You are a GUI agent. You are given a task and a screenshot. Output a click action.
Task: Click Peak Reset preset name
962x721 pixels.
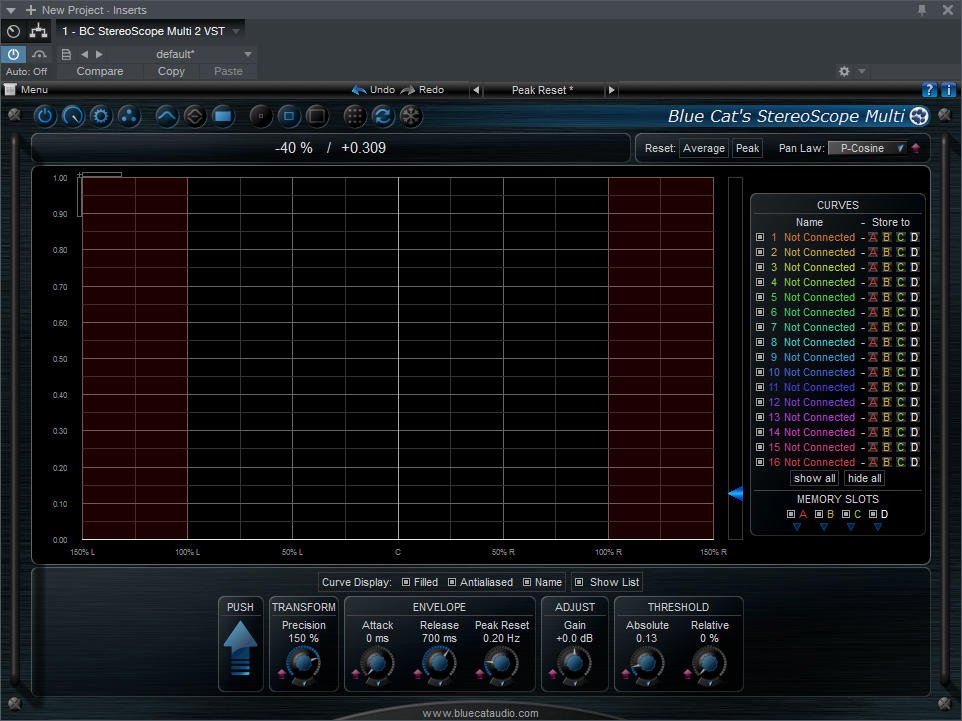click(542, 90)
